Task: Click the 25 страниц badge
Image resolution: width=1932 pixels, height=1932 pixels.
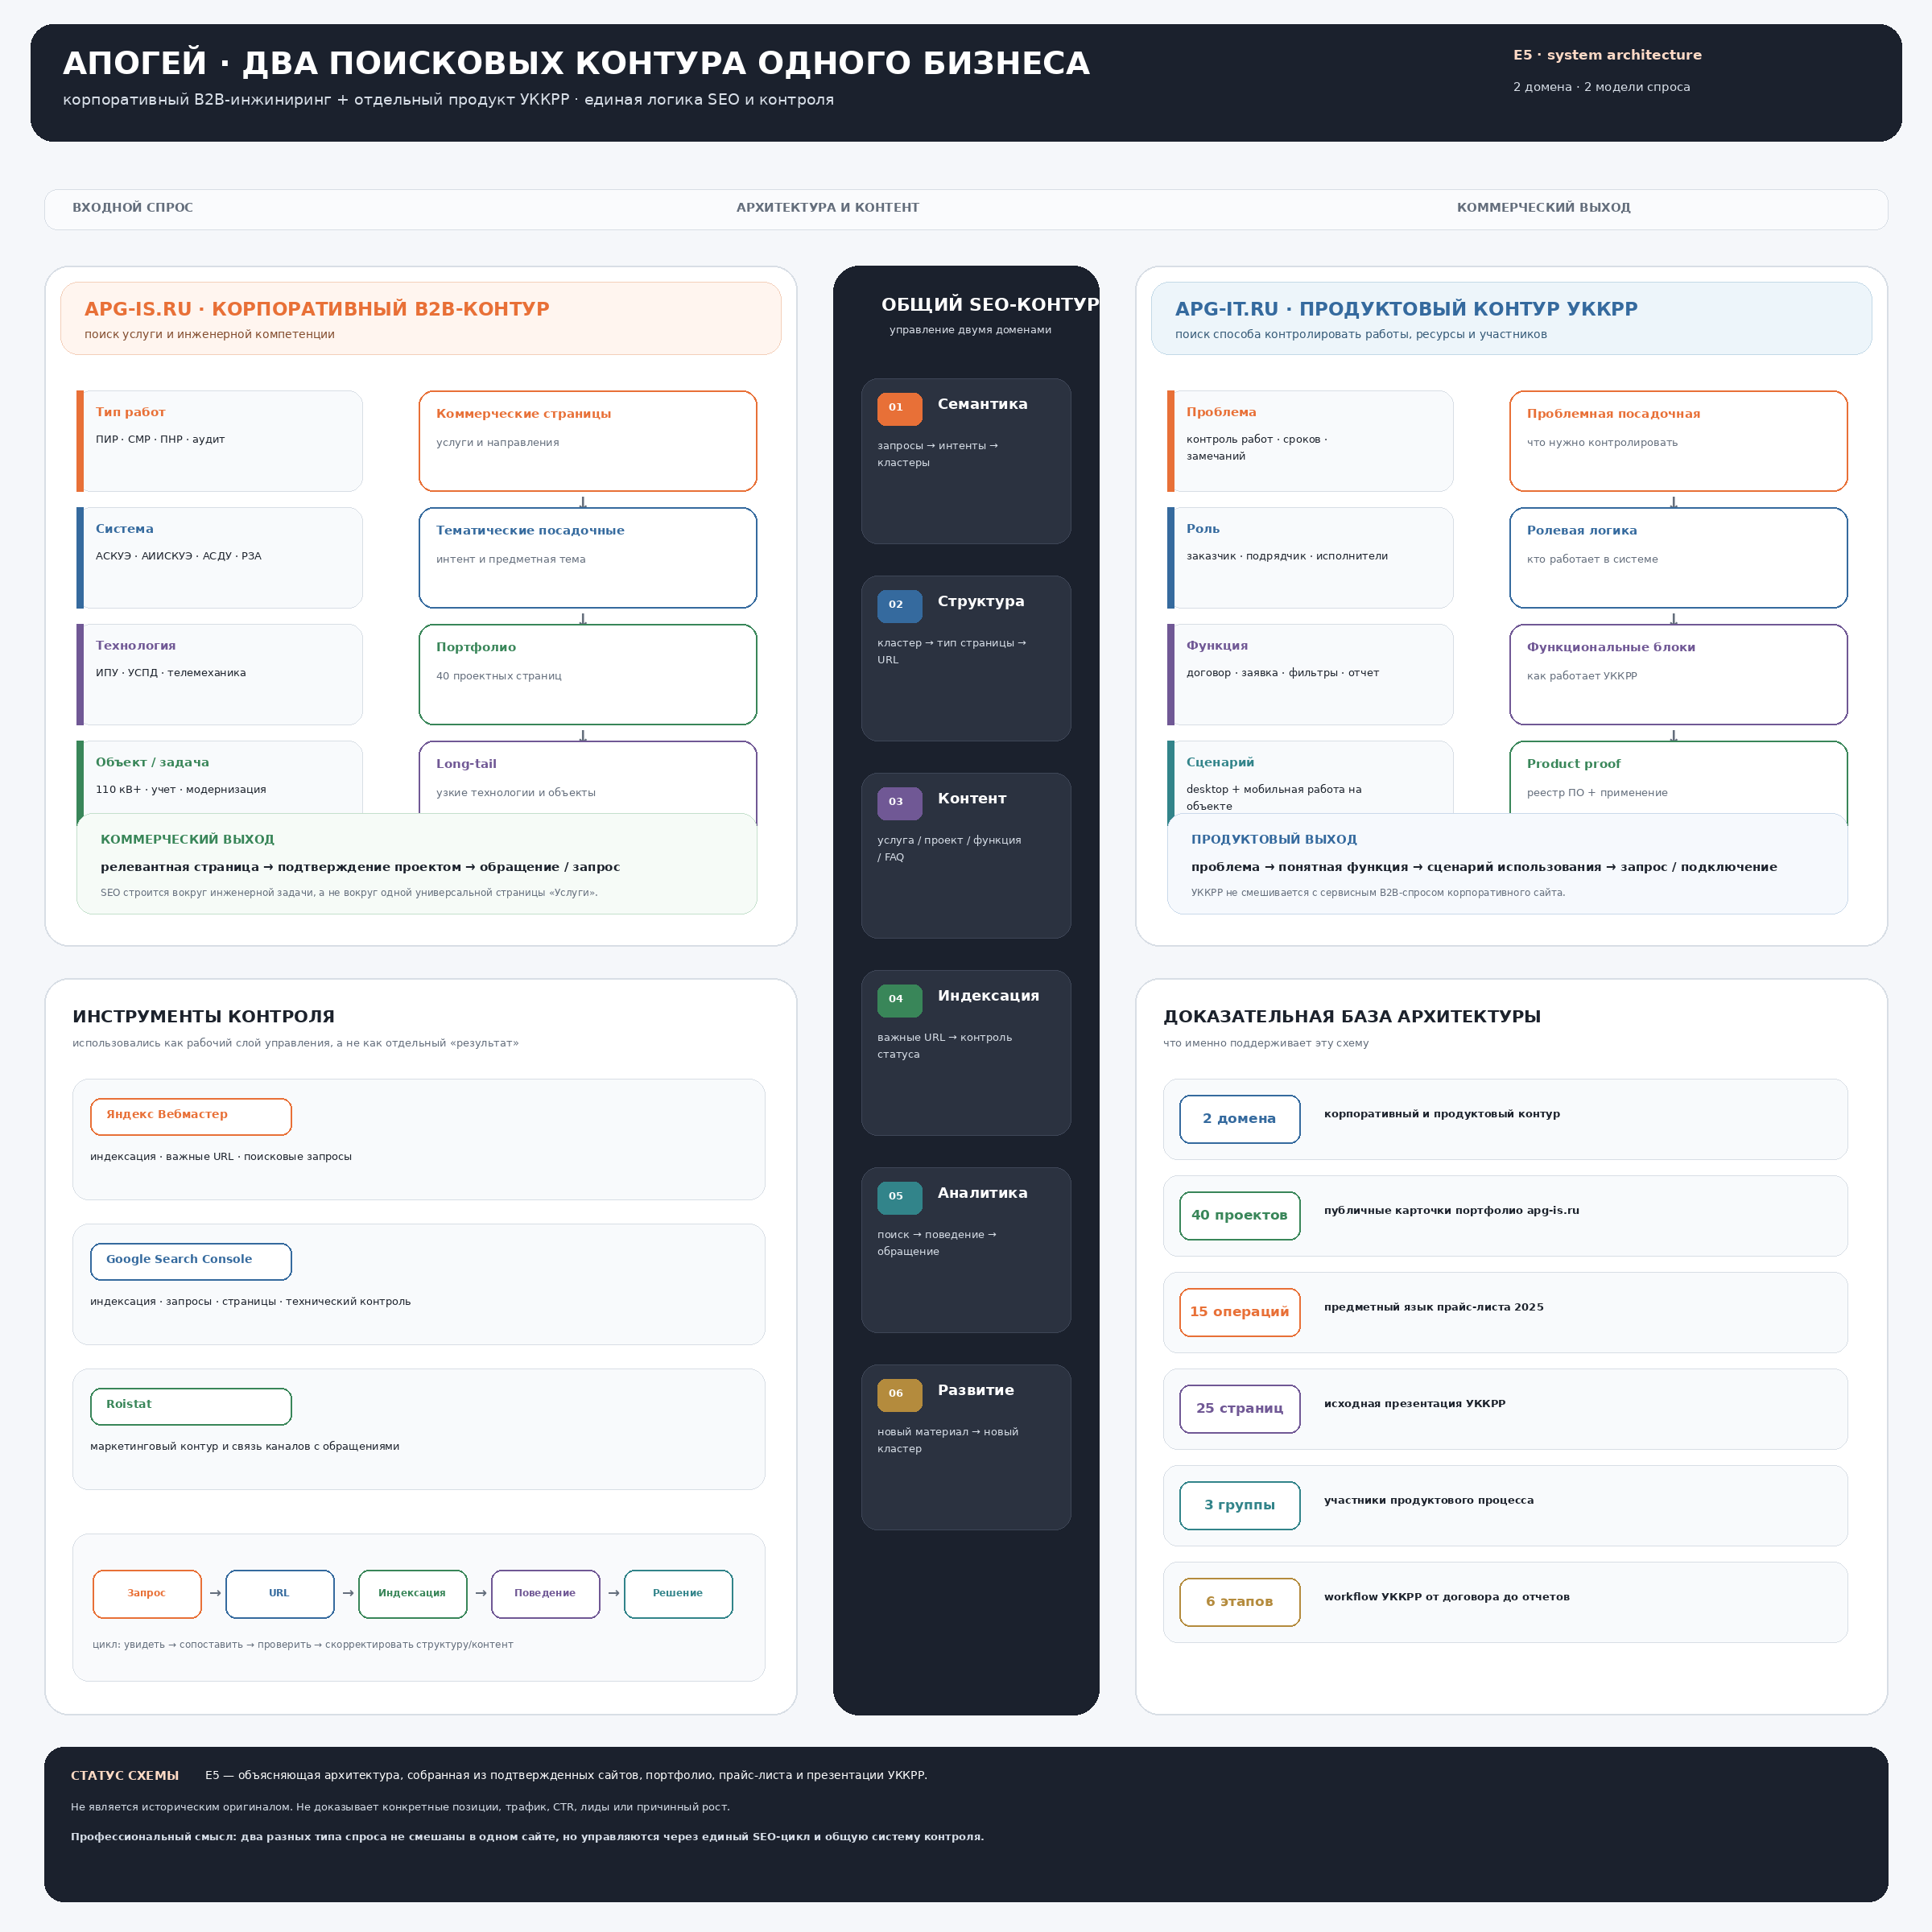Action: (x=1240, y=1409)
